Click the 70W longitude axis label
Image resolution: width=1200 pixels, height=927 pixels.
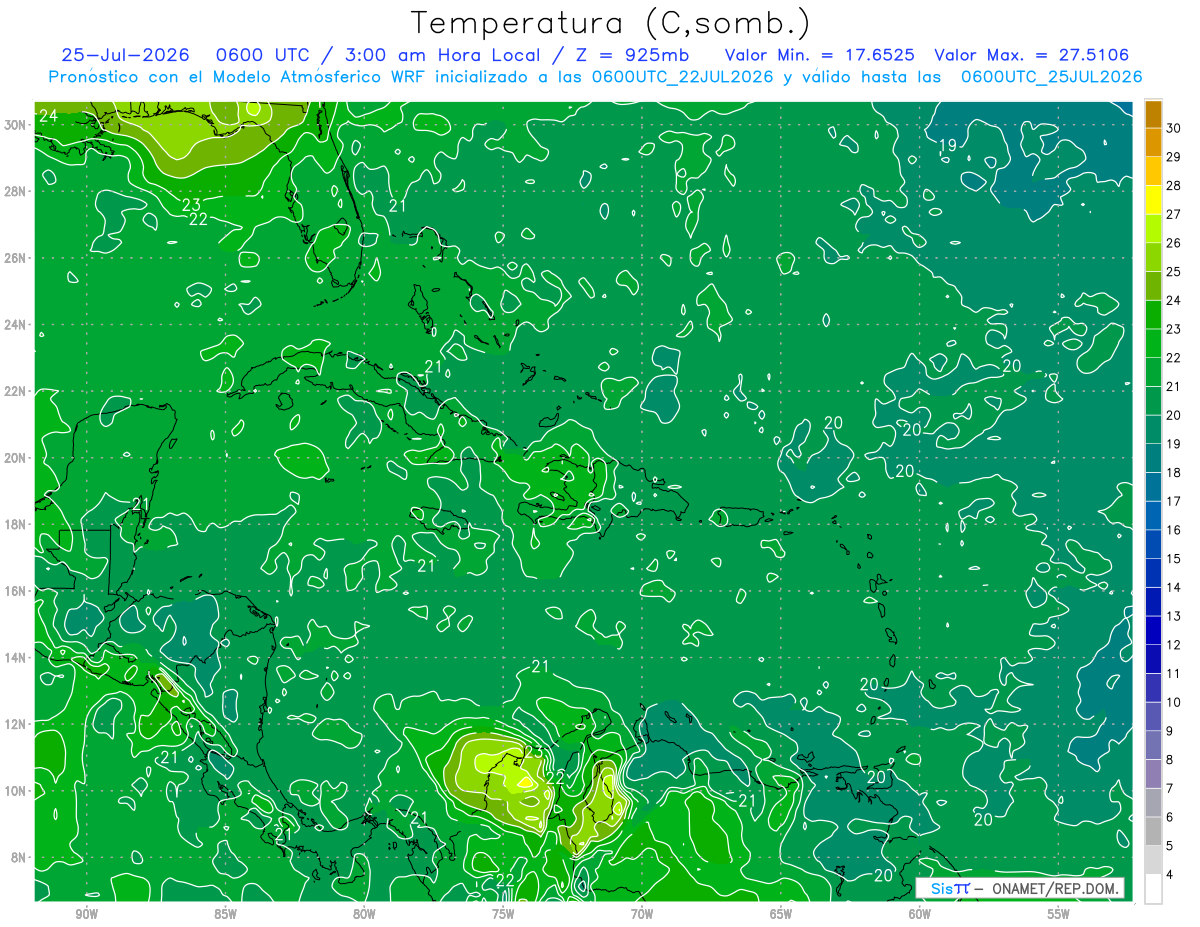pos(642,914)
